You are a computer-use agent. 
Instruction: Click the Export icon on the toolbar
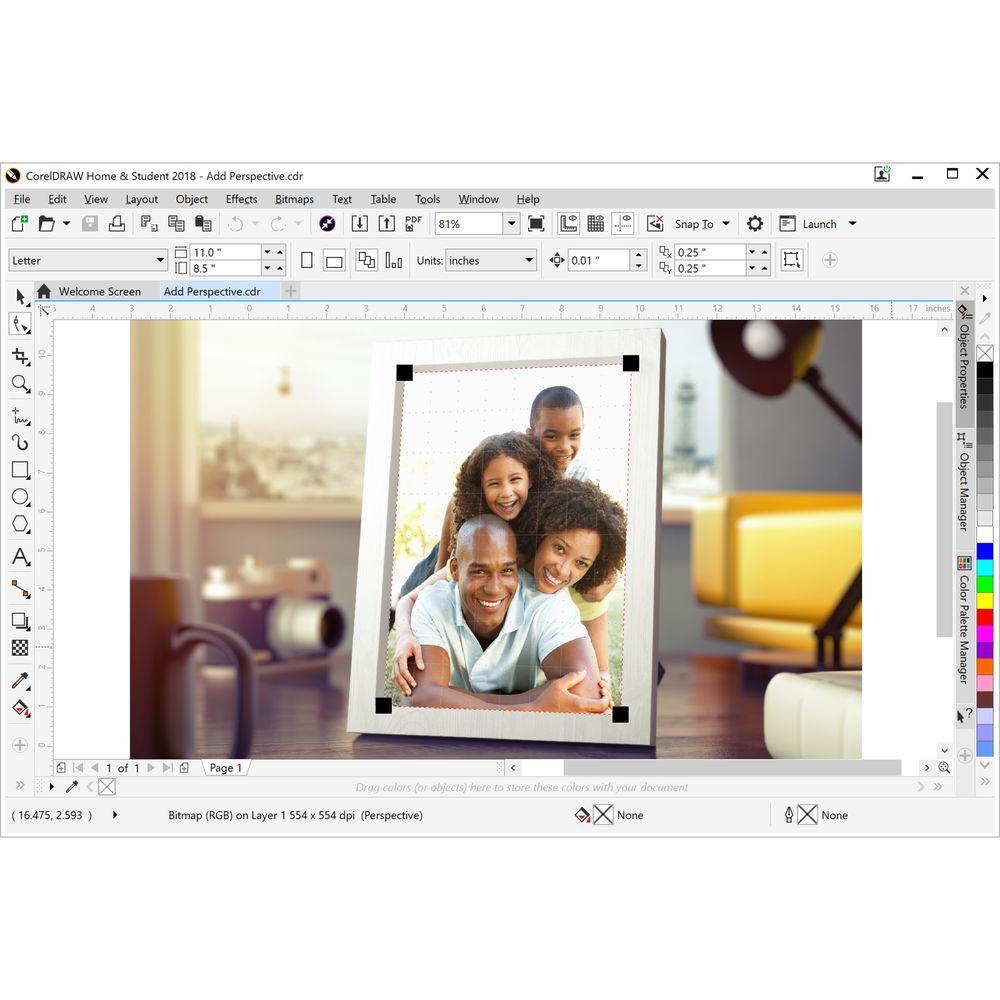(387, 223)
